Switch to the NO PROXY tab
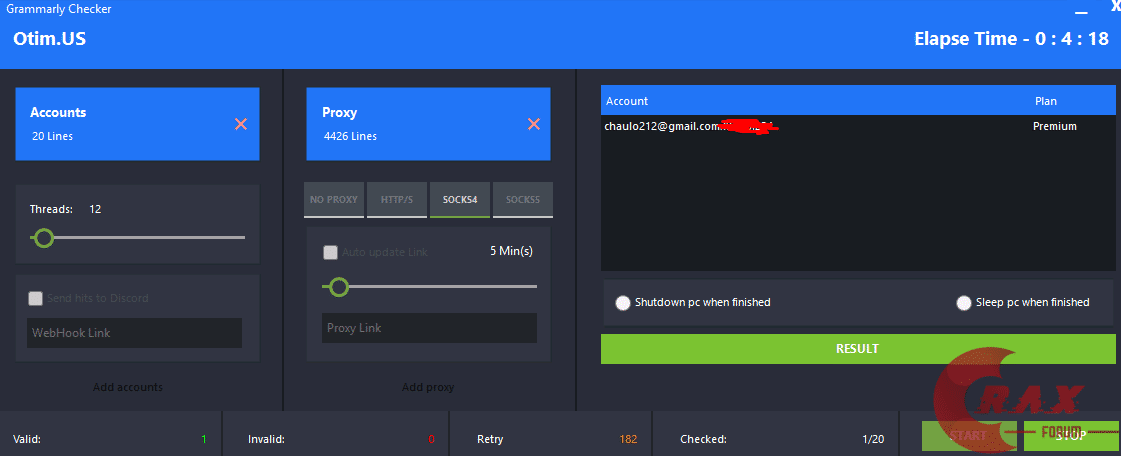1121x456 pixels. tap(334, 200)
